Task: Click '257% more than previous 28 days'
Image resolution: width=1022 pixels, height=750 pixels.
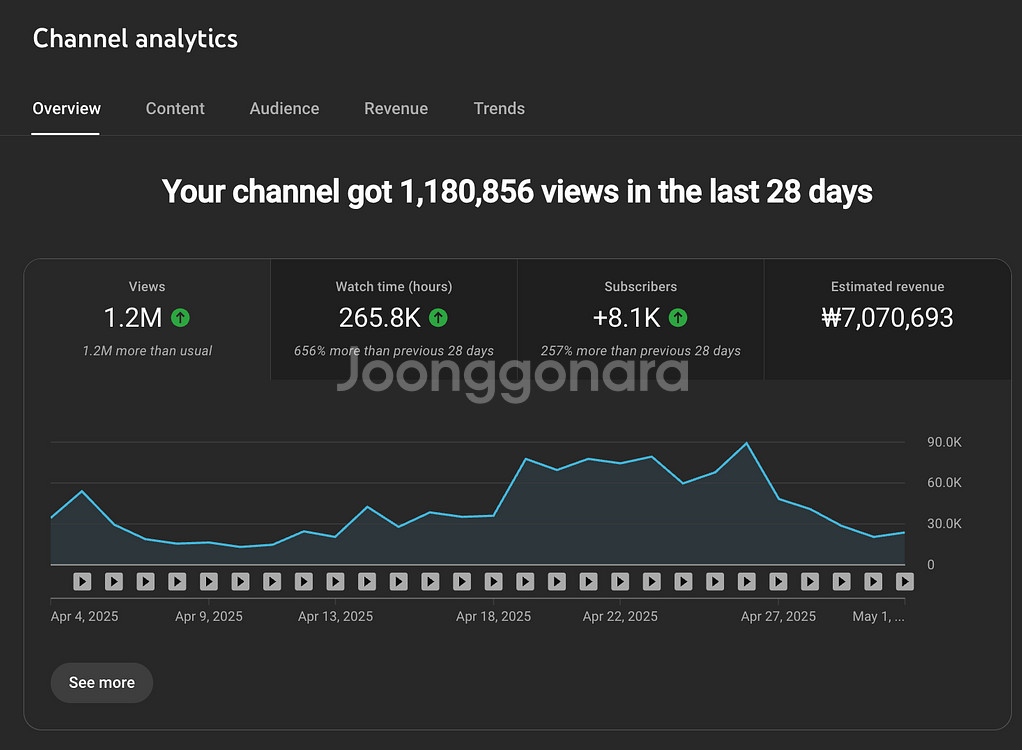Action: [640, 351]
